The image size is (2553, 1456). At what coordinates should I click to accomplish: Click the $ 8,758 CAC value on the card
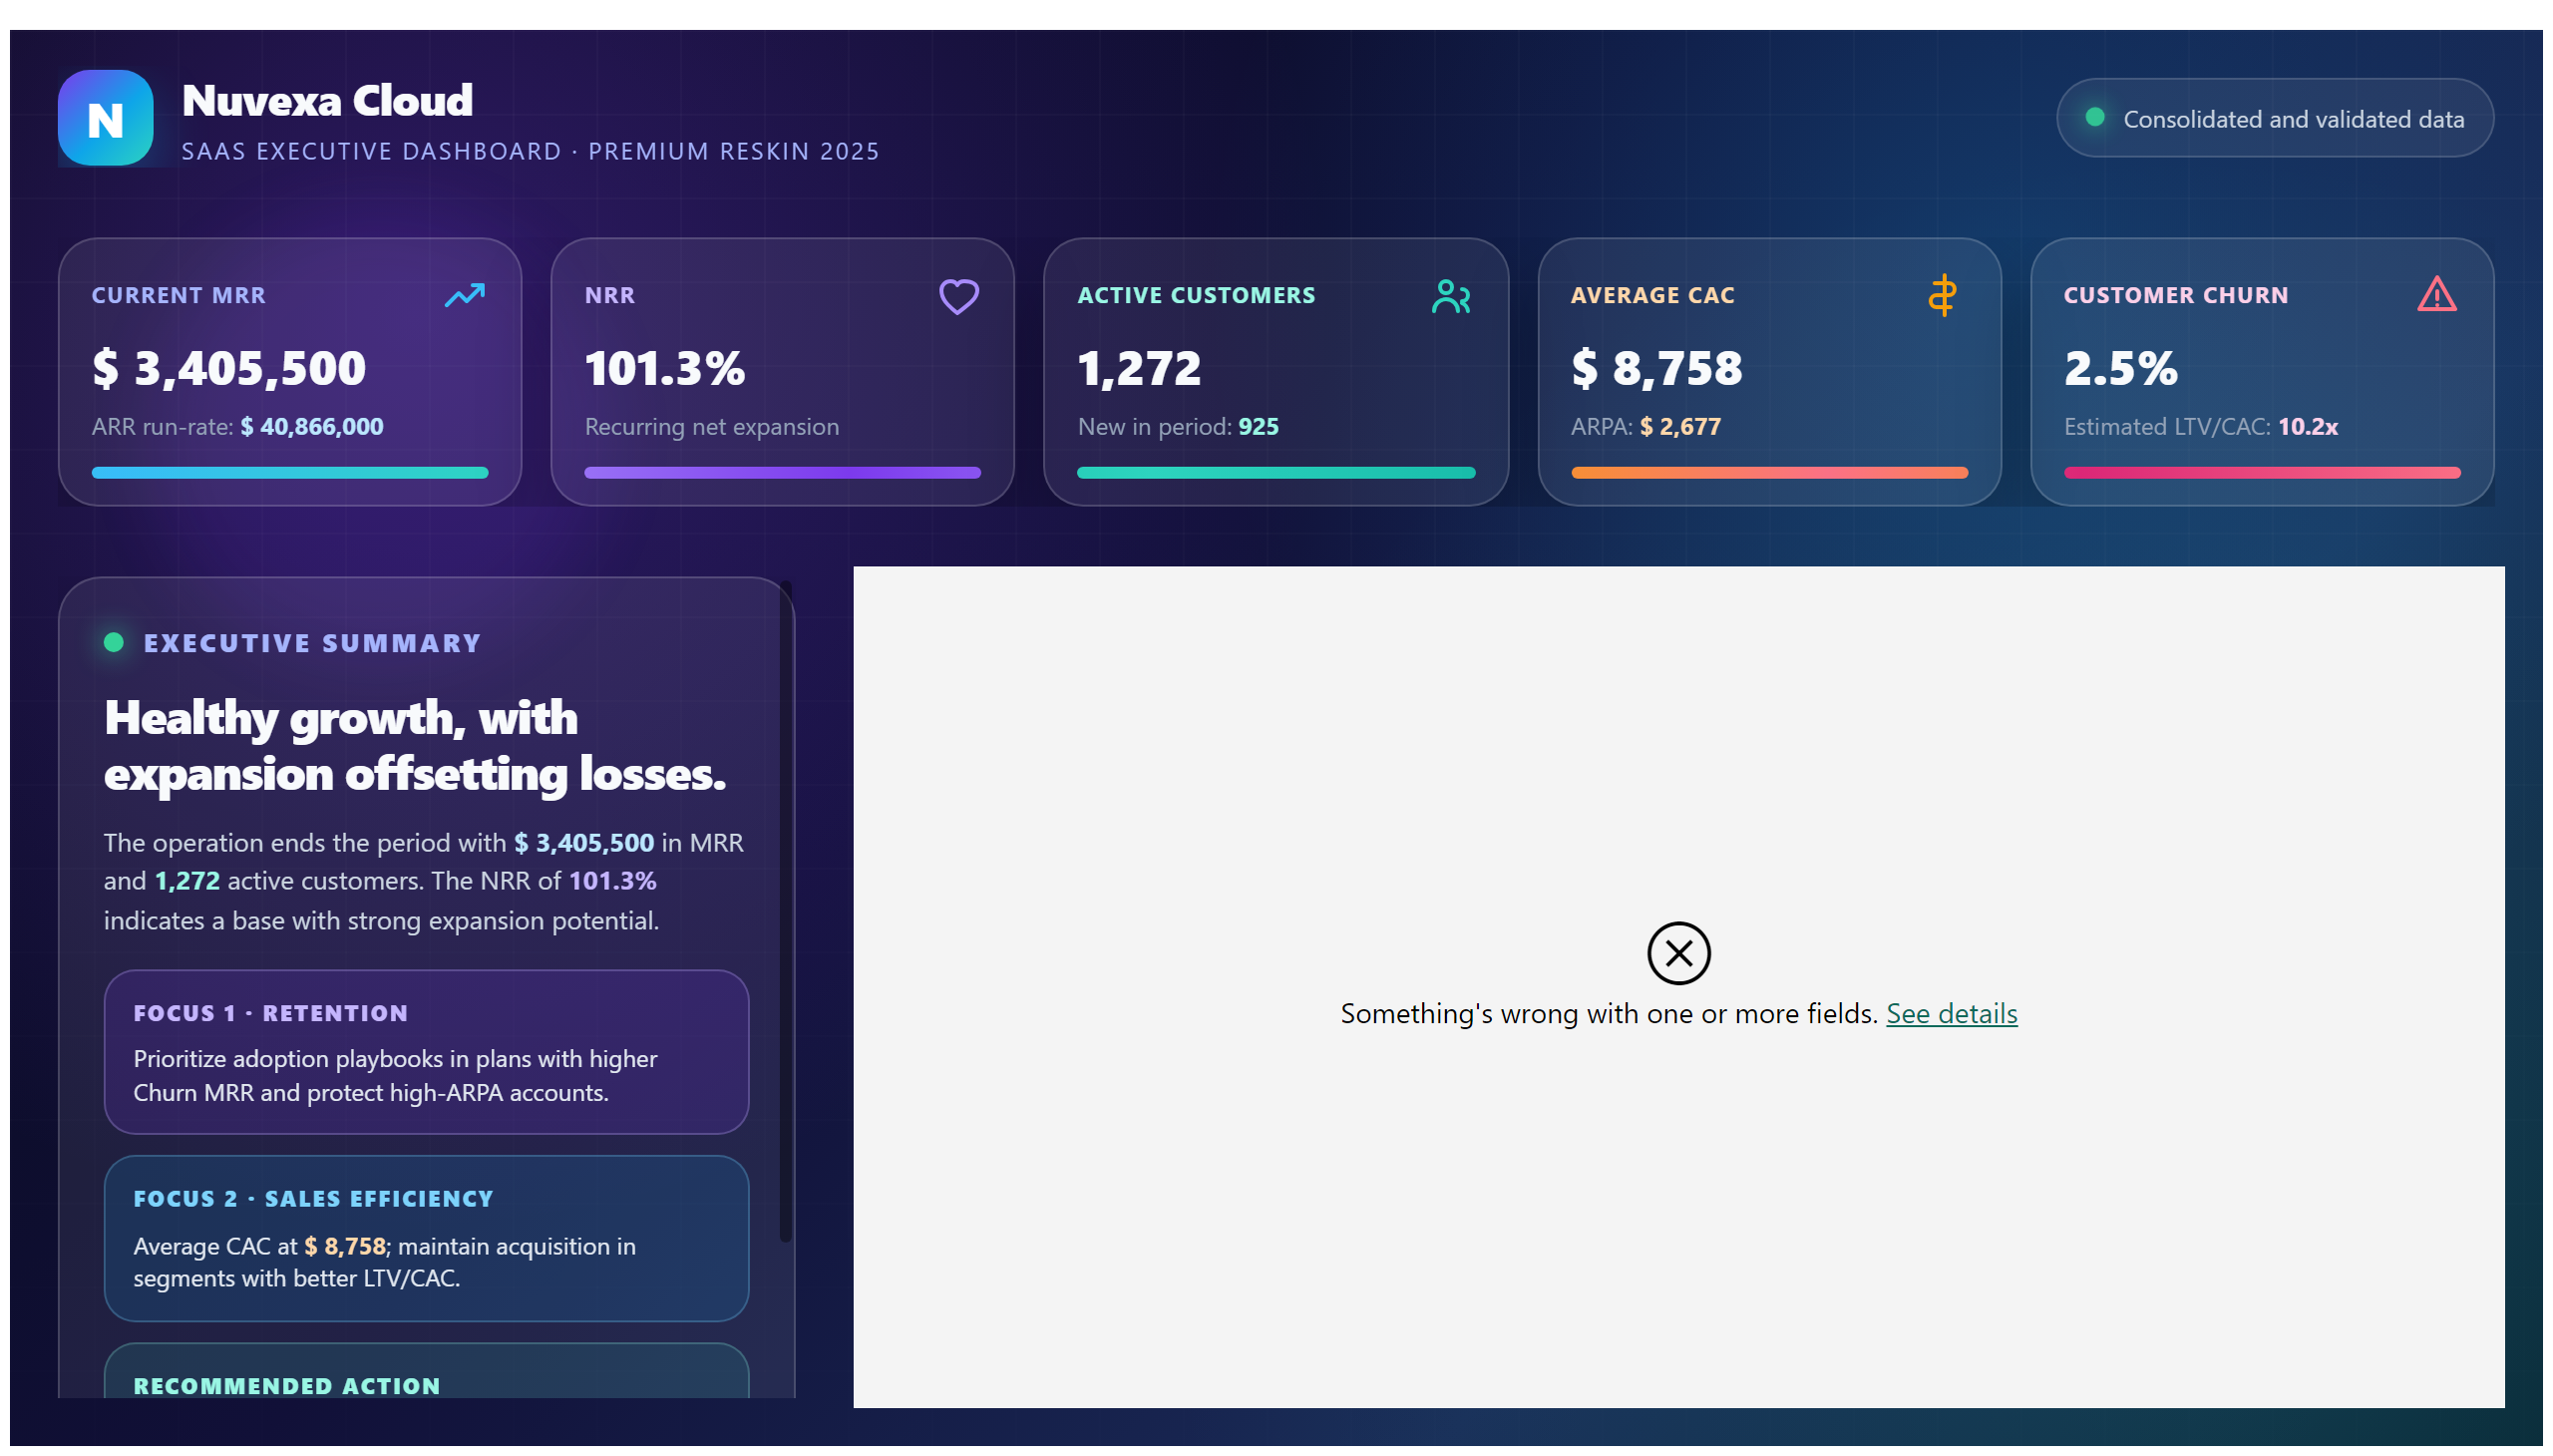[1656, 368]
